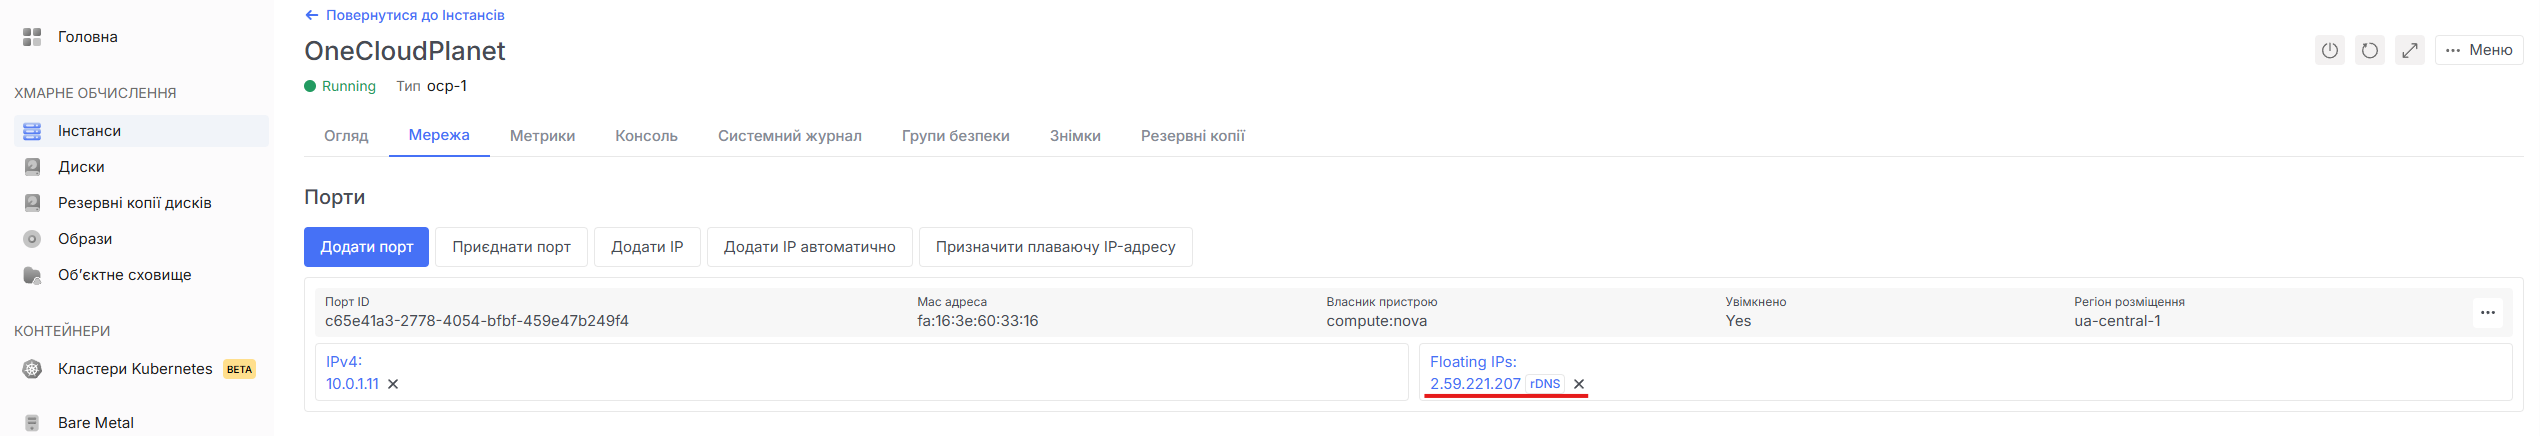Open Інстанси in the sidebar
2540x436 pixels.
[x=89, y=131]
